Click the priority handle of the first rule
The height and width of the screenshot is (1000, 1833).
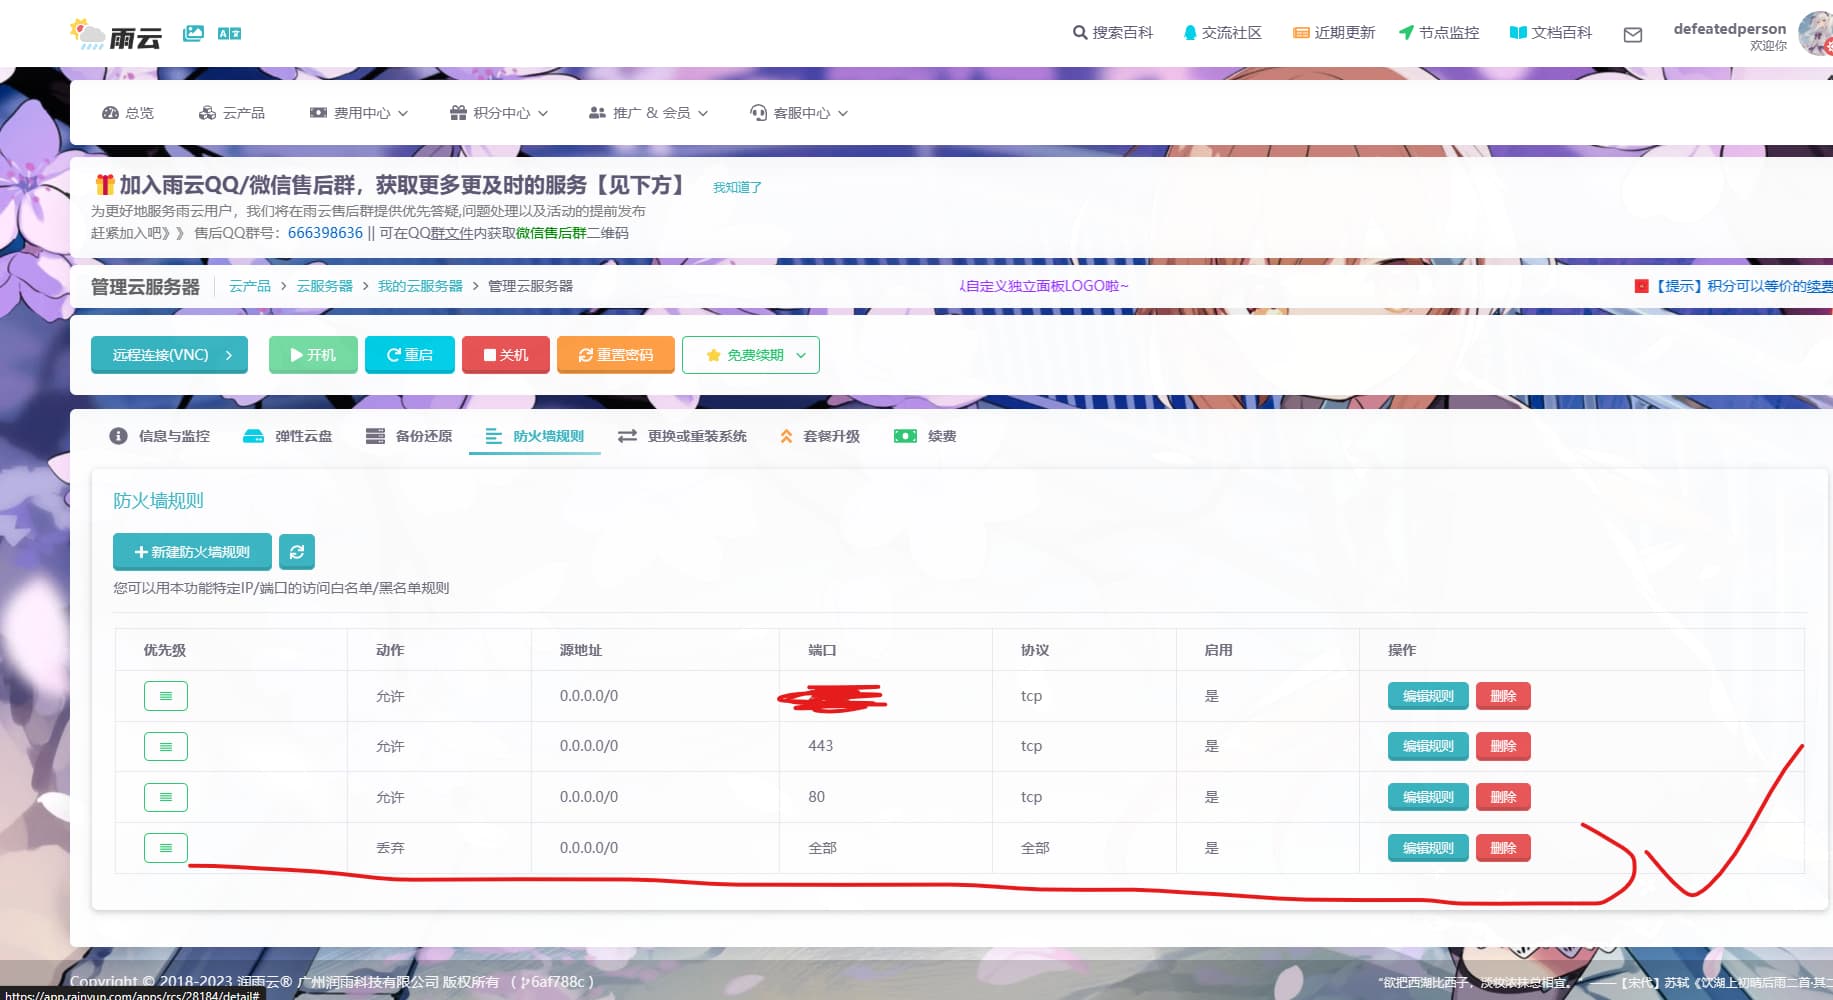(x=165, y=695)
